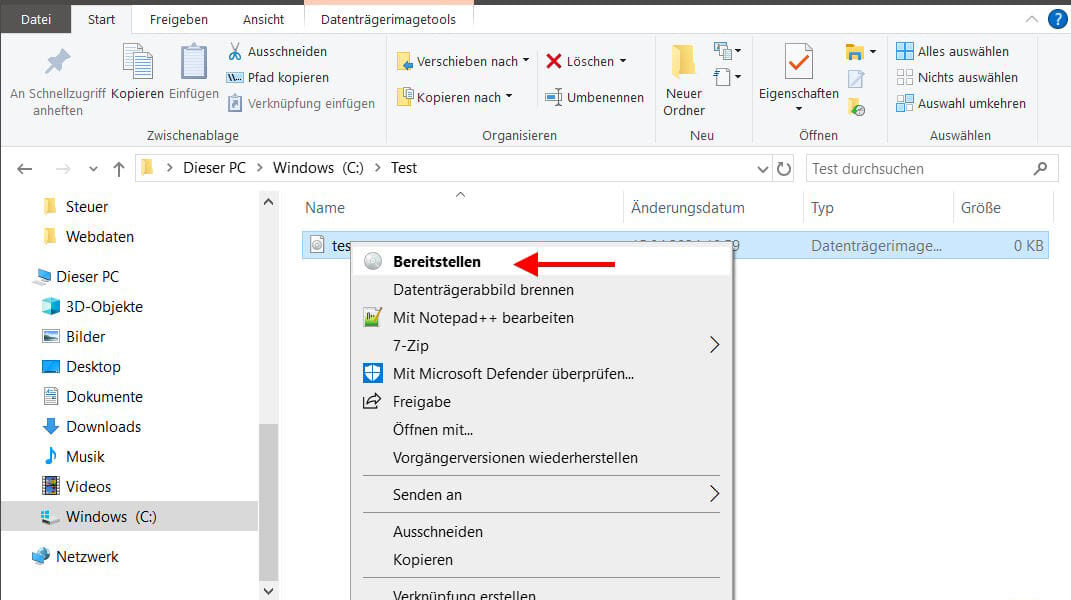Switch to the Ansicht tab
This screenshot has height=600, width=1071.
tap(263, 19)
